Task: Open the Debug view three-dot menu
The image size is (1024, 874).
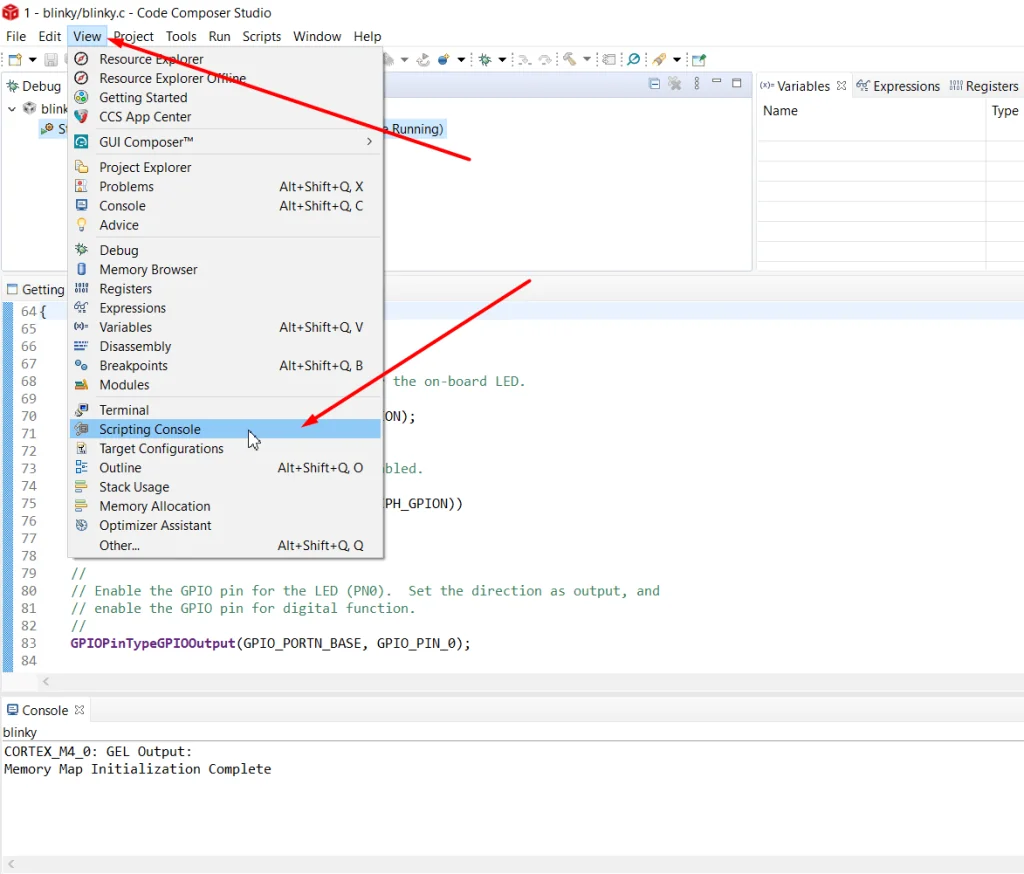Action: 697,84
